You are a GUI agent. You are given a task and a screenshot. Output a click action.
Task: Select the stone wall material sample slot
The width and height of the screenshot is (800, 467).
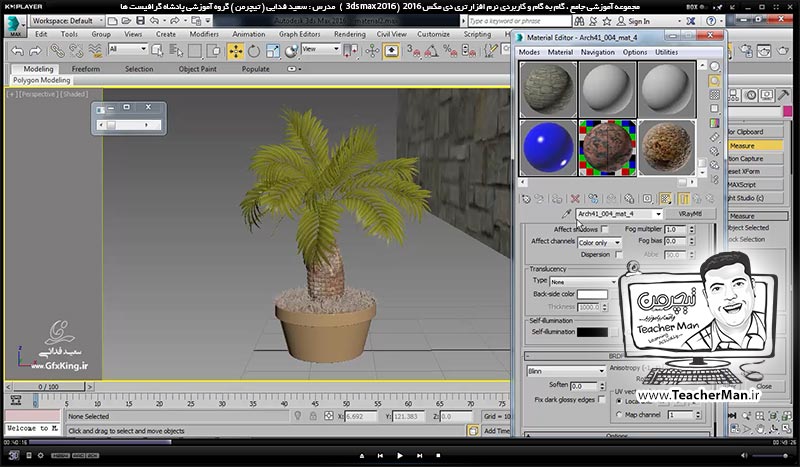548,89
